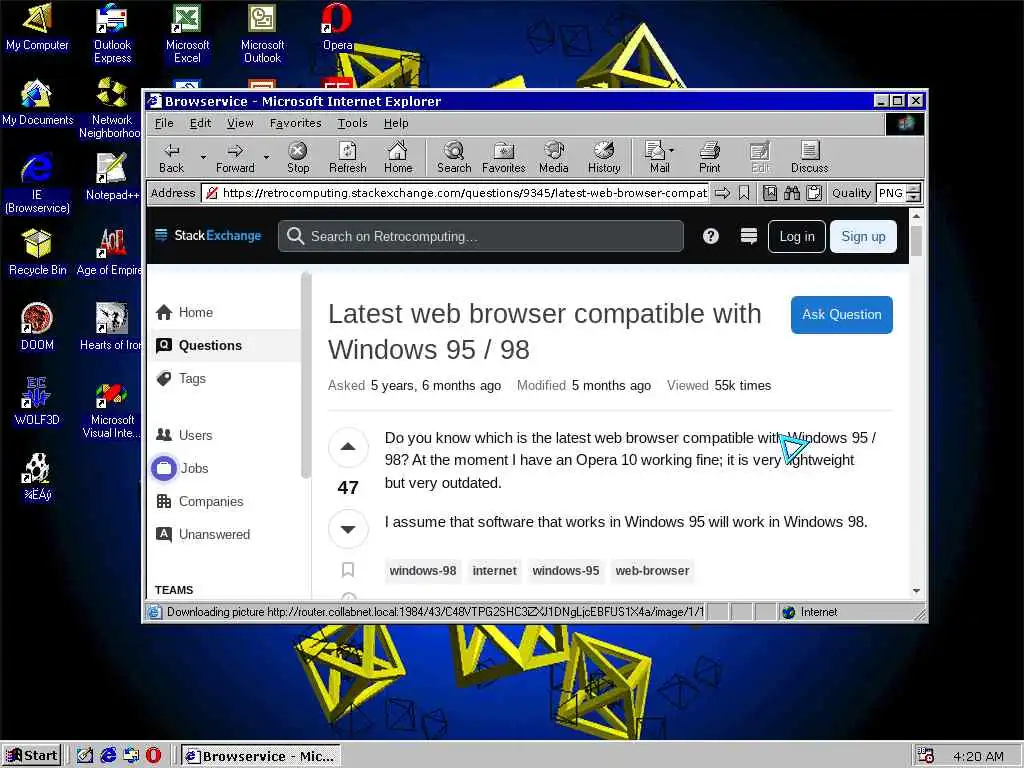The image size is (1024, 768).
Task: Print the page using the Print button
Action: pos(709,157)
